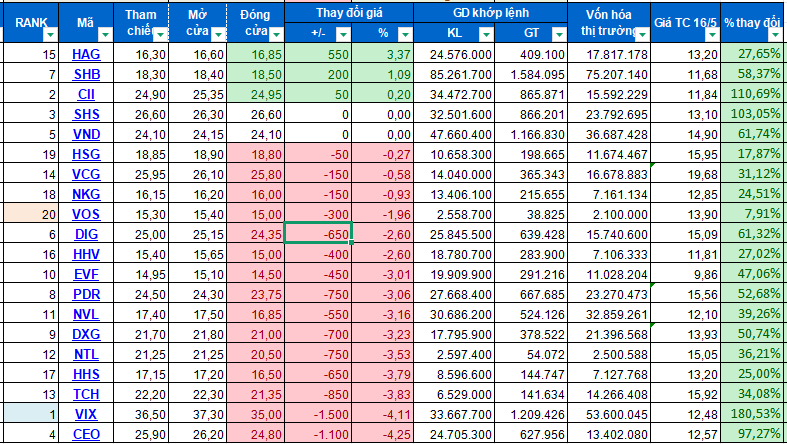Open the Vốn hóa thị trường filter dropdown
Image resolution: width=787 pixels, height=444 pixels.
pyautogui.click(x=642, y=35)
